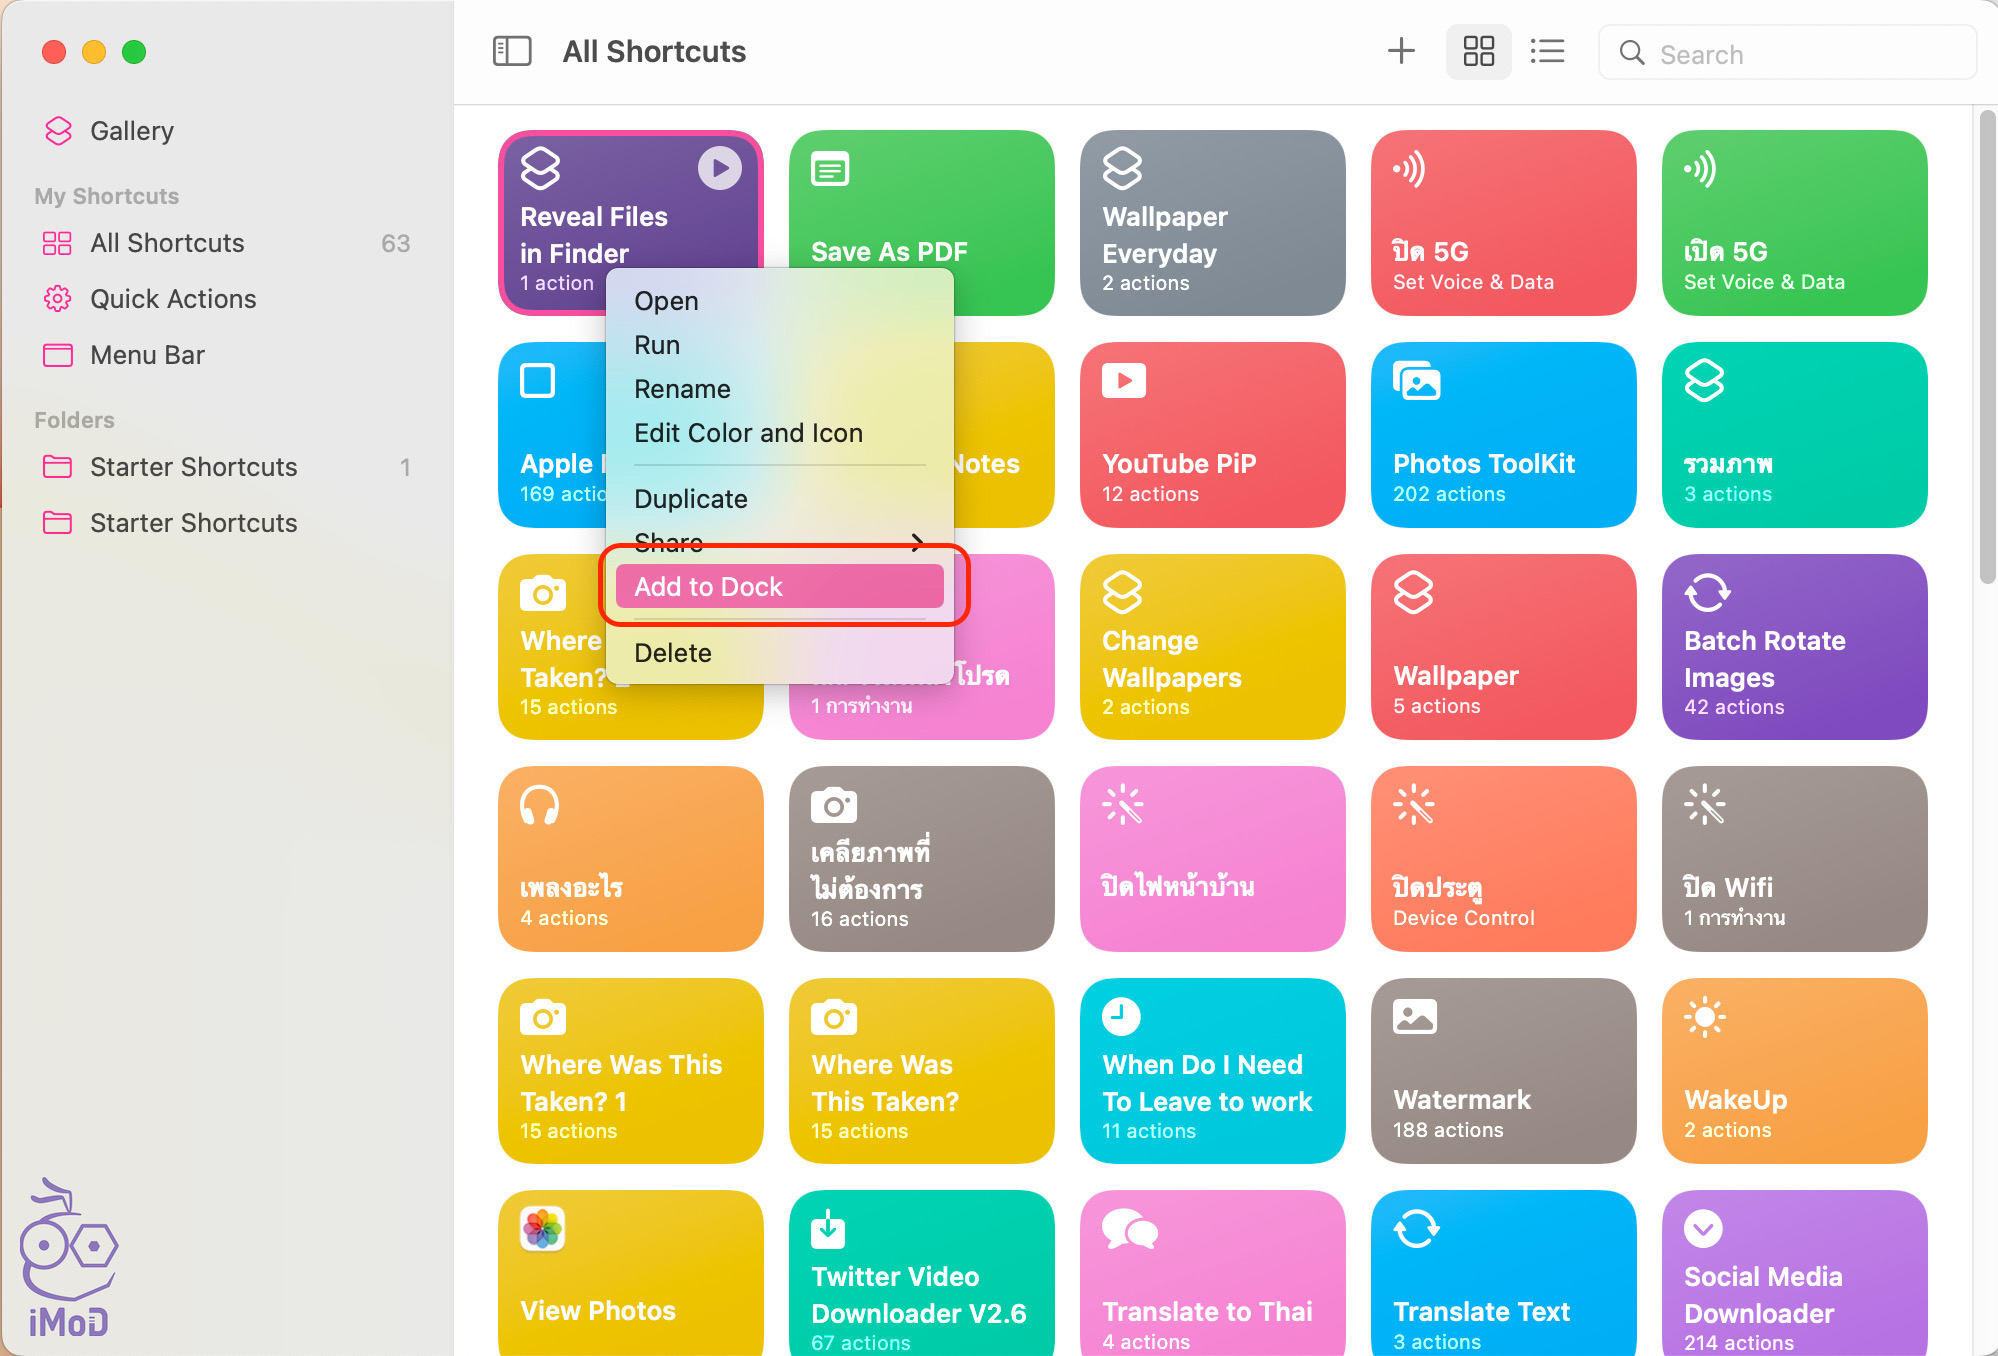The image size is (1998, 1356).
Task: Choose Edit Color and Icon menu item
Action: [x=748, y=433]
